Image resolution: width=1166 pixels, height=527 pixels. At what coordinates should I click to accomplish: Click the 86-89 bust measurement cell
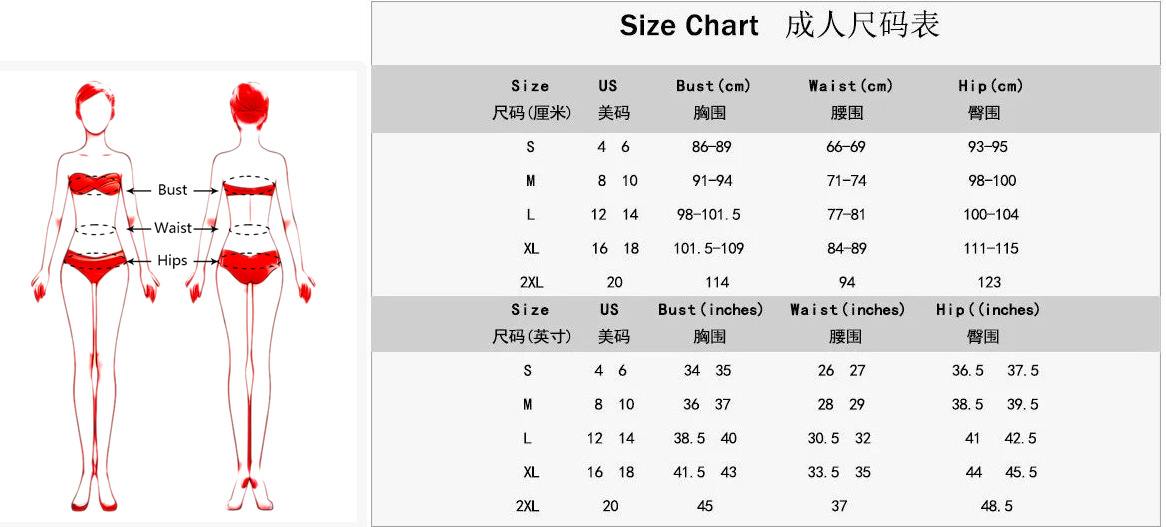pos(712,147)
